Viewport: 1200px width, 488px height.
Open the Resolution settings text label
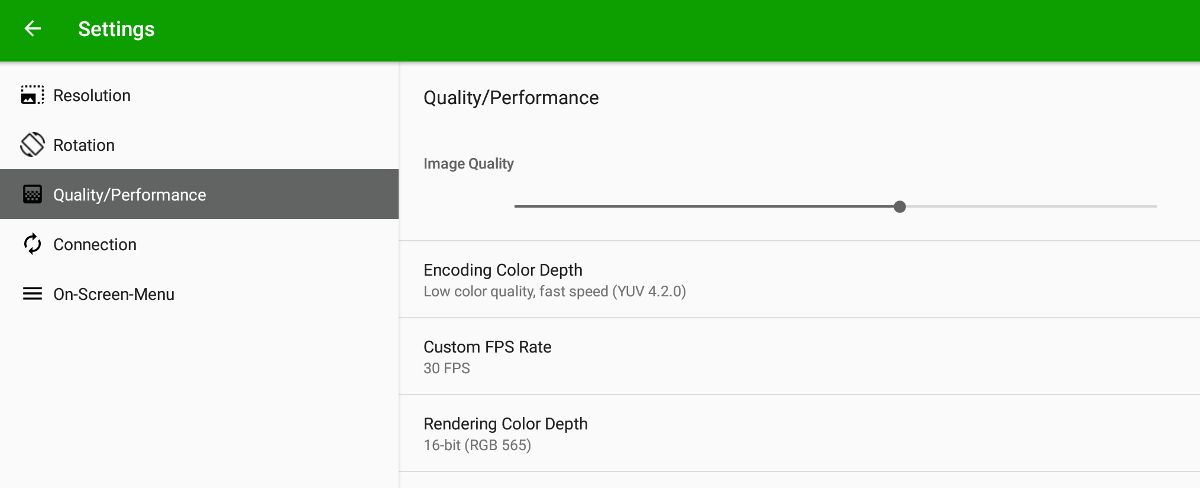(x=92, y=95)
